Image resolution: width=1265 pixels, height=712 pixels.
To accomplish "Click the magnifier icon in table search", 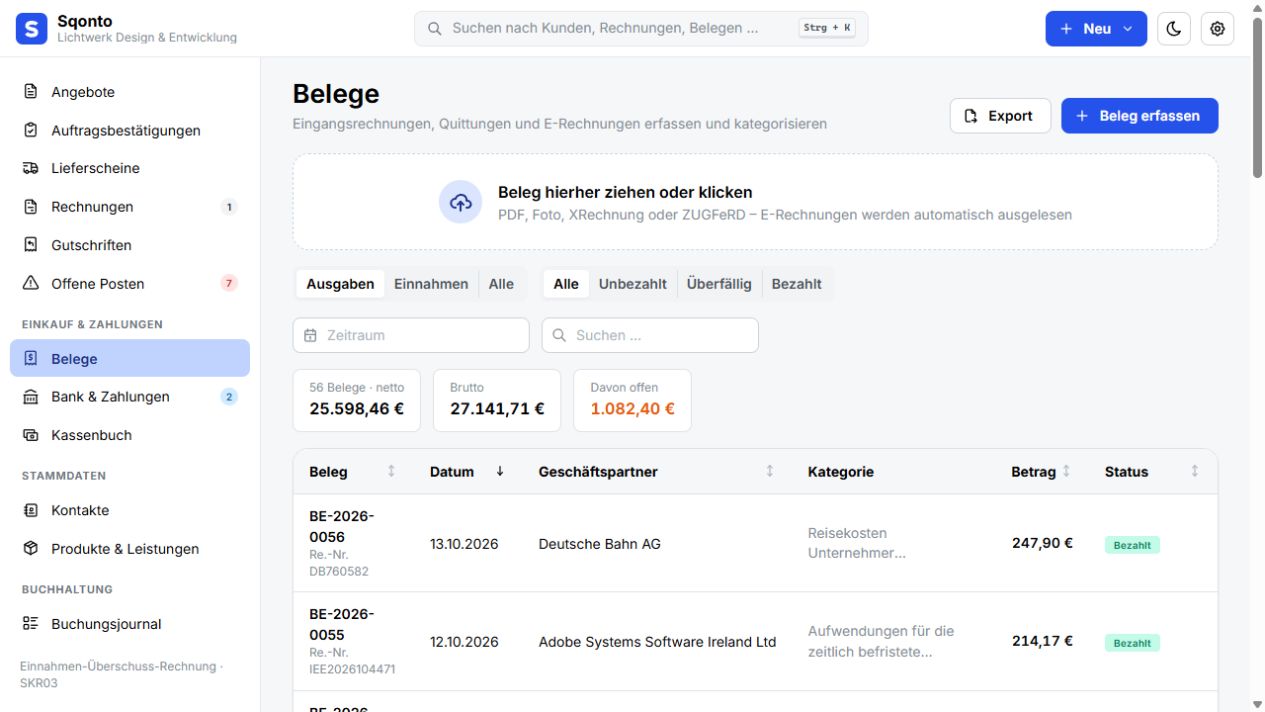I will click(x=559, y=336).
